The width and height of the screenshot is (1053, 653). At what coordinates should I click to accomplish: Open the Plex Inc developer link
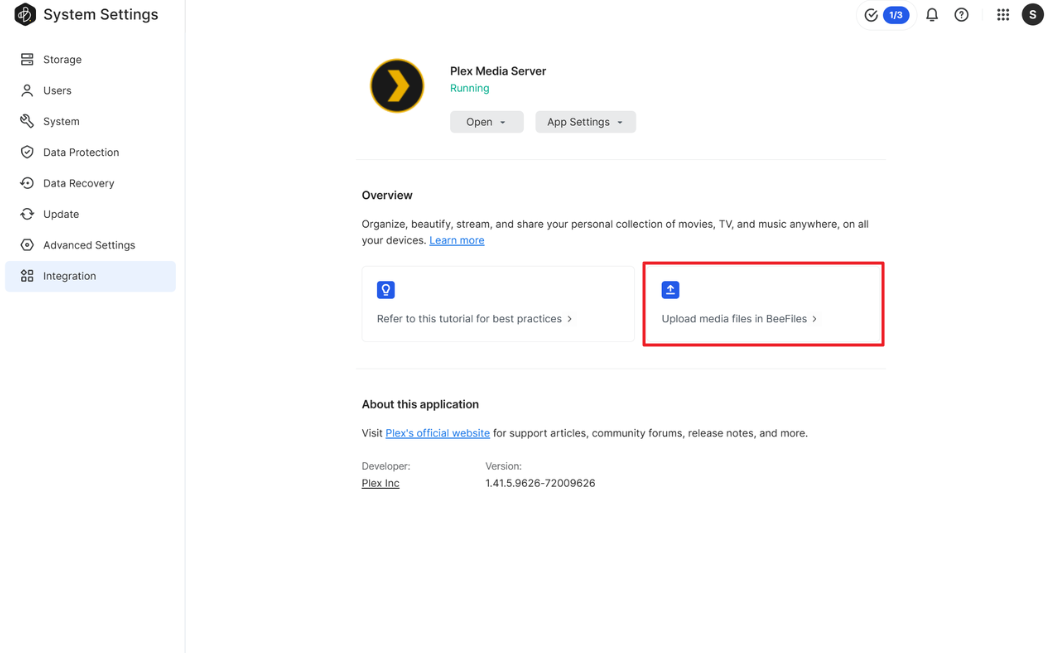pos(380,483)
